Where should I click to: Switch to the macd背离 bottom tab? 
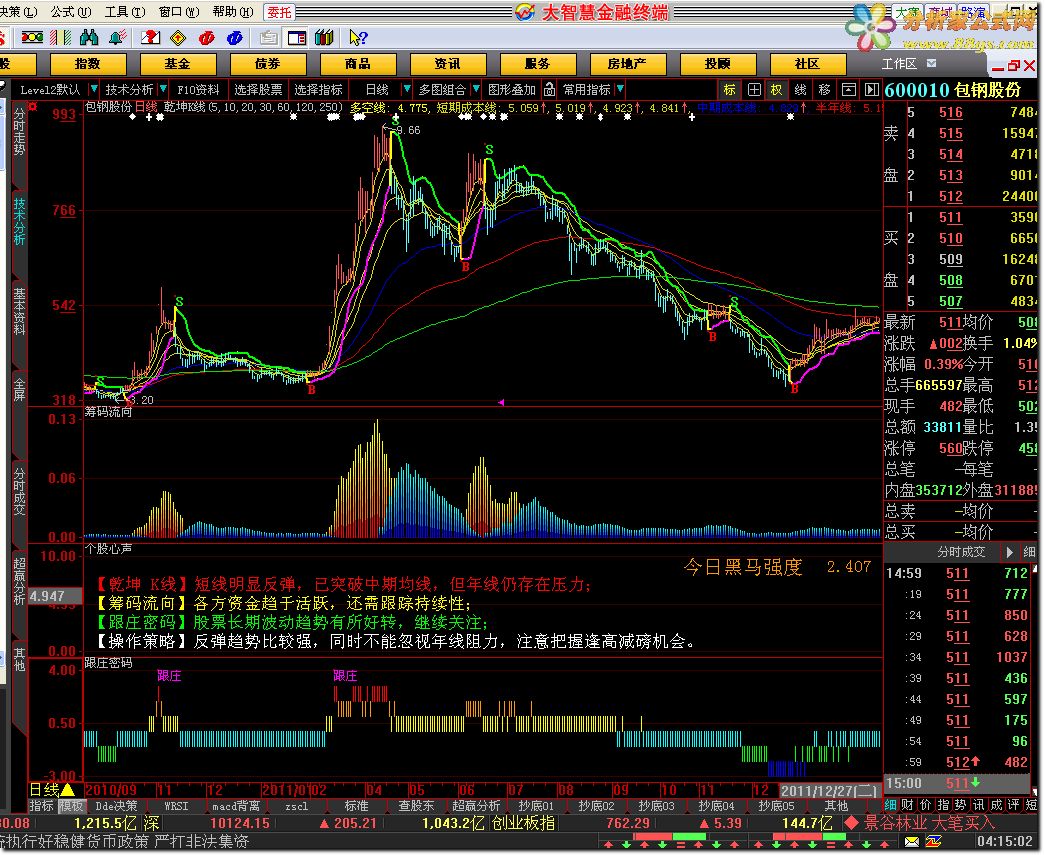click(236, 806)
